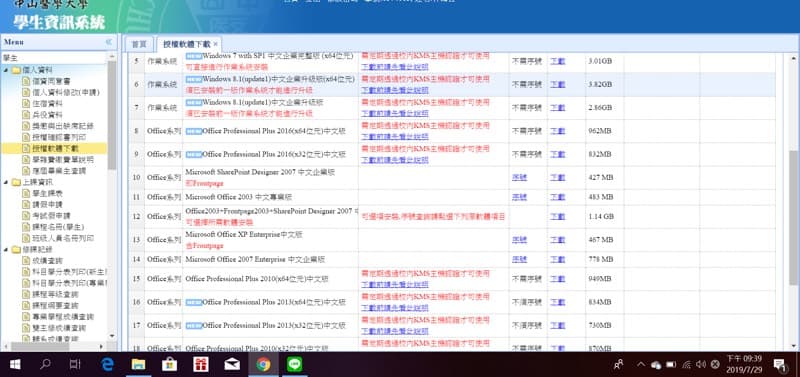Open 課程綱要查詢 tree item
Image resolution: width=800 pixels, height=377 pixels.
[x=55, y=306]
